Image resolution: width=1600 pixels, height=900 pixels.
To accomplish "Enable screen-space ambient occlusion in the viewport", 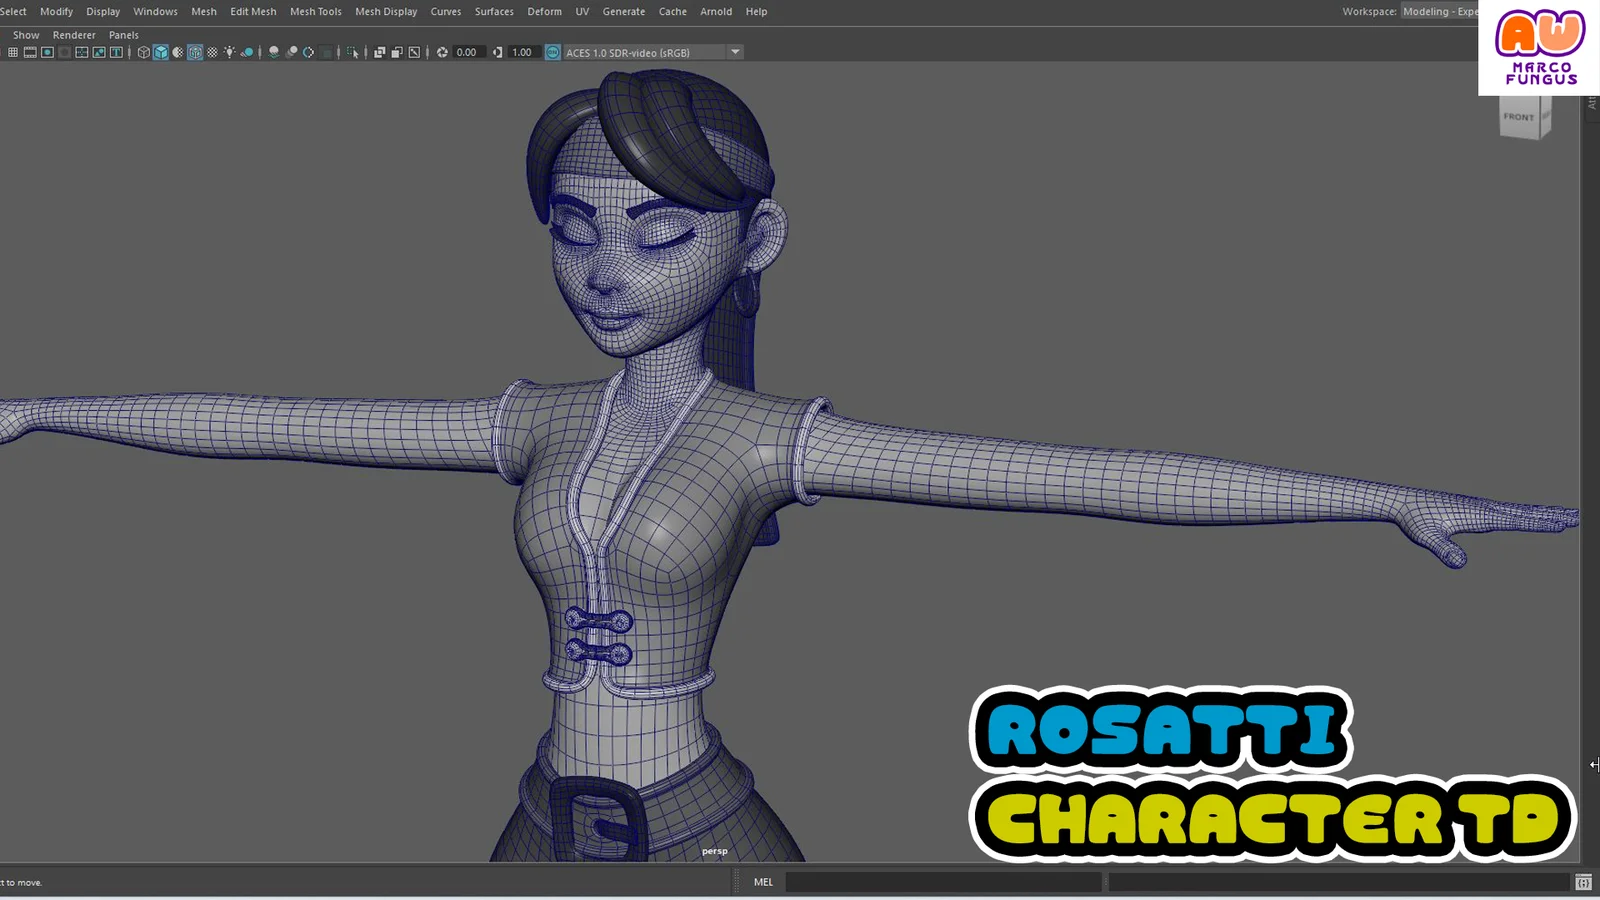I will pos(276,52).
